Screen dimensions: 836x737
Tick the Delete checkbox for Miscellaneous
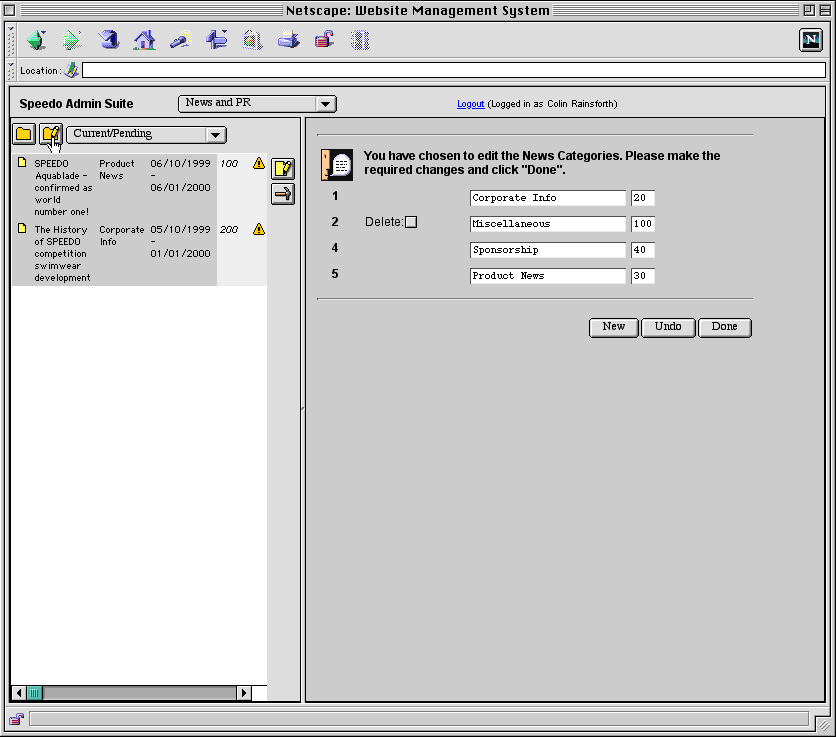(410, 222)
